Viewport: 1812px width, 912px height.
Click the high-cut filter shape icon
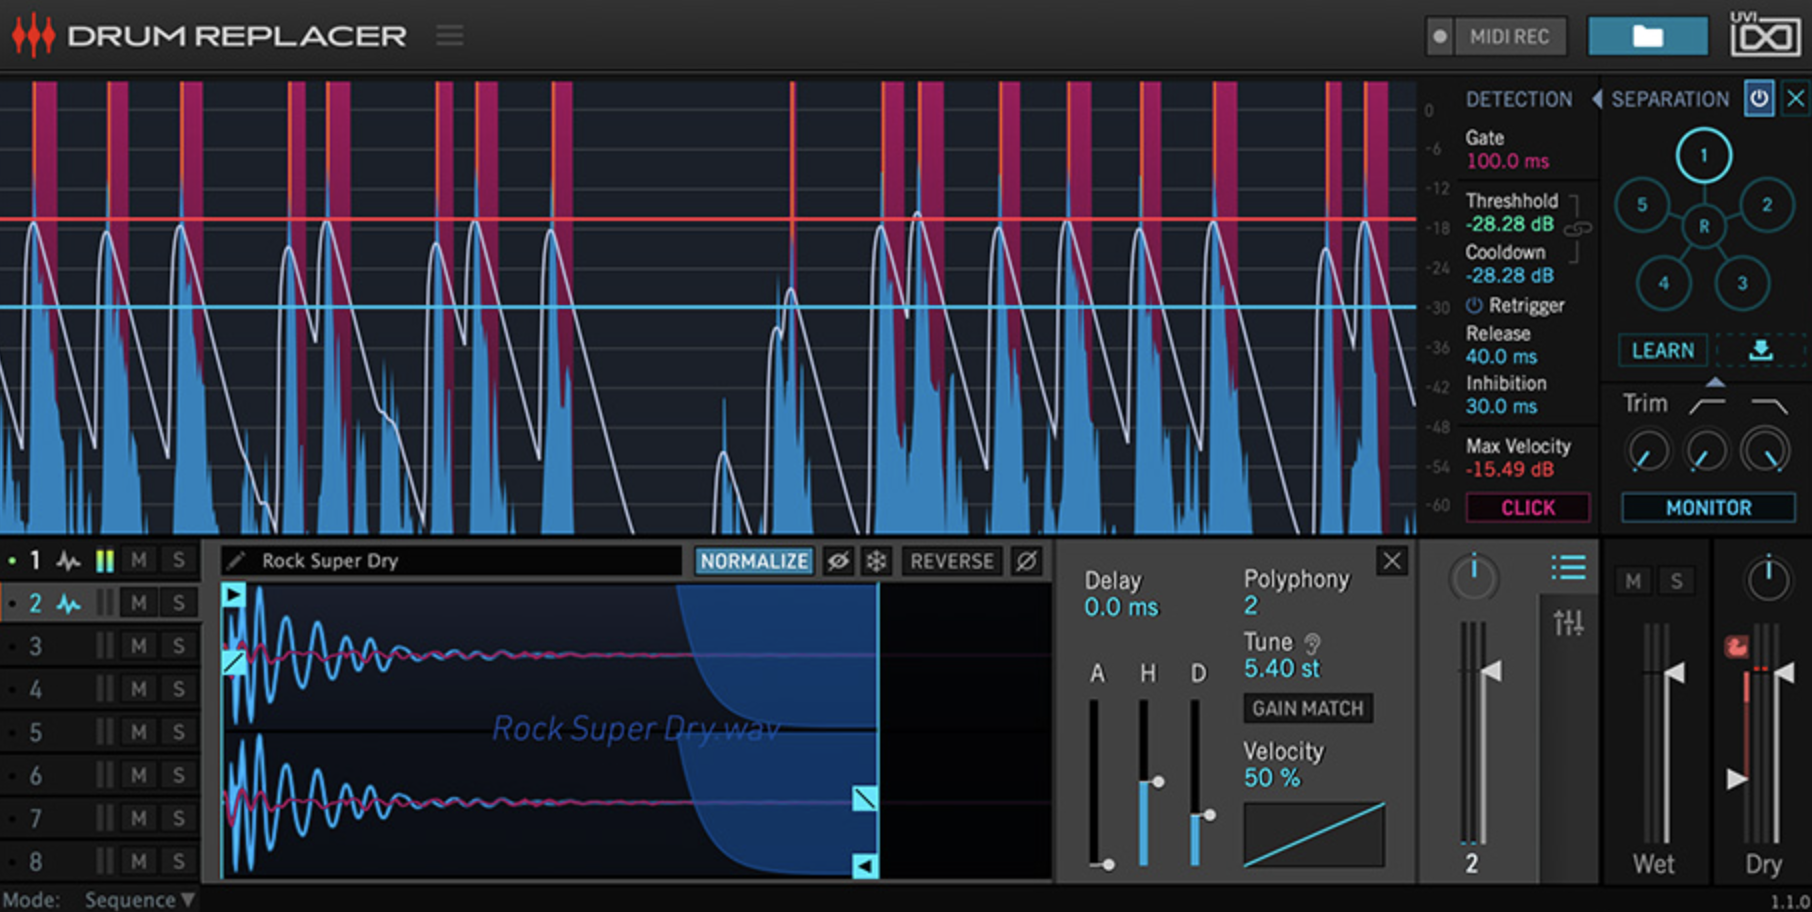[x=1769, y=405]
